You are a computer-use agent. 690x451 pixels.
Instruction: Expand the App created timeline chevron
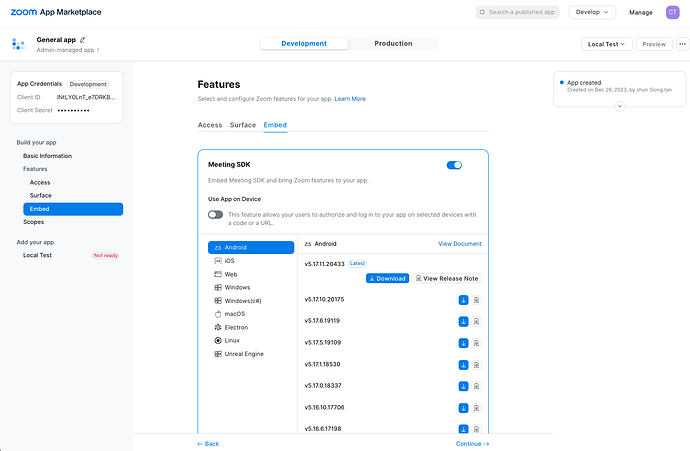click(620, 106)
